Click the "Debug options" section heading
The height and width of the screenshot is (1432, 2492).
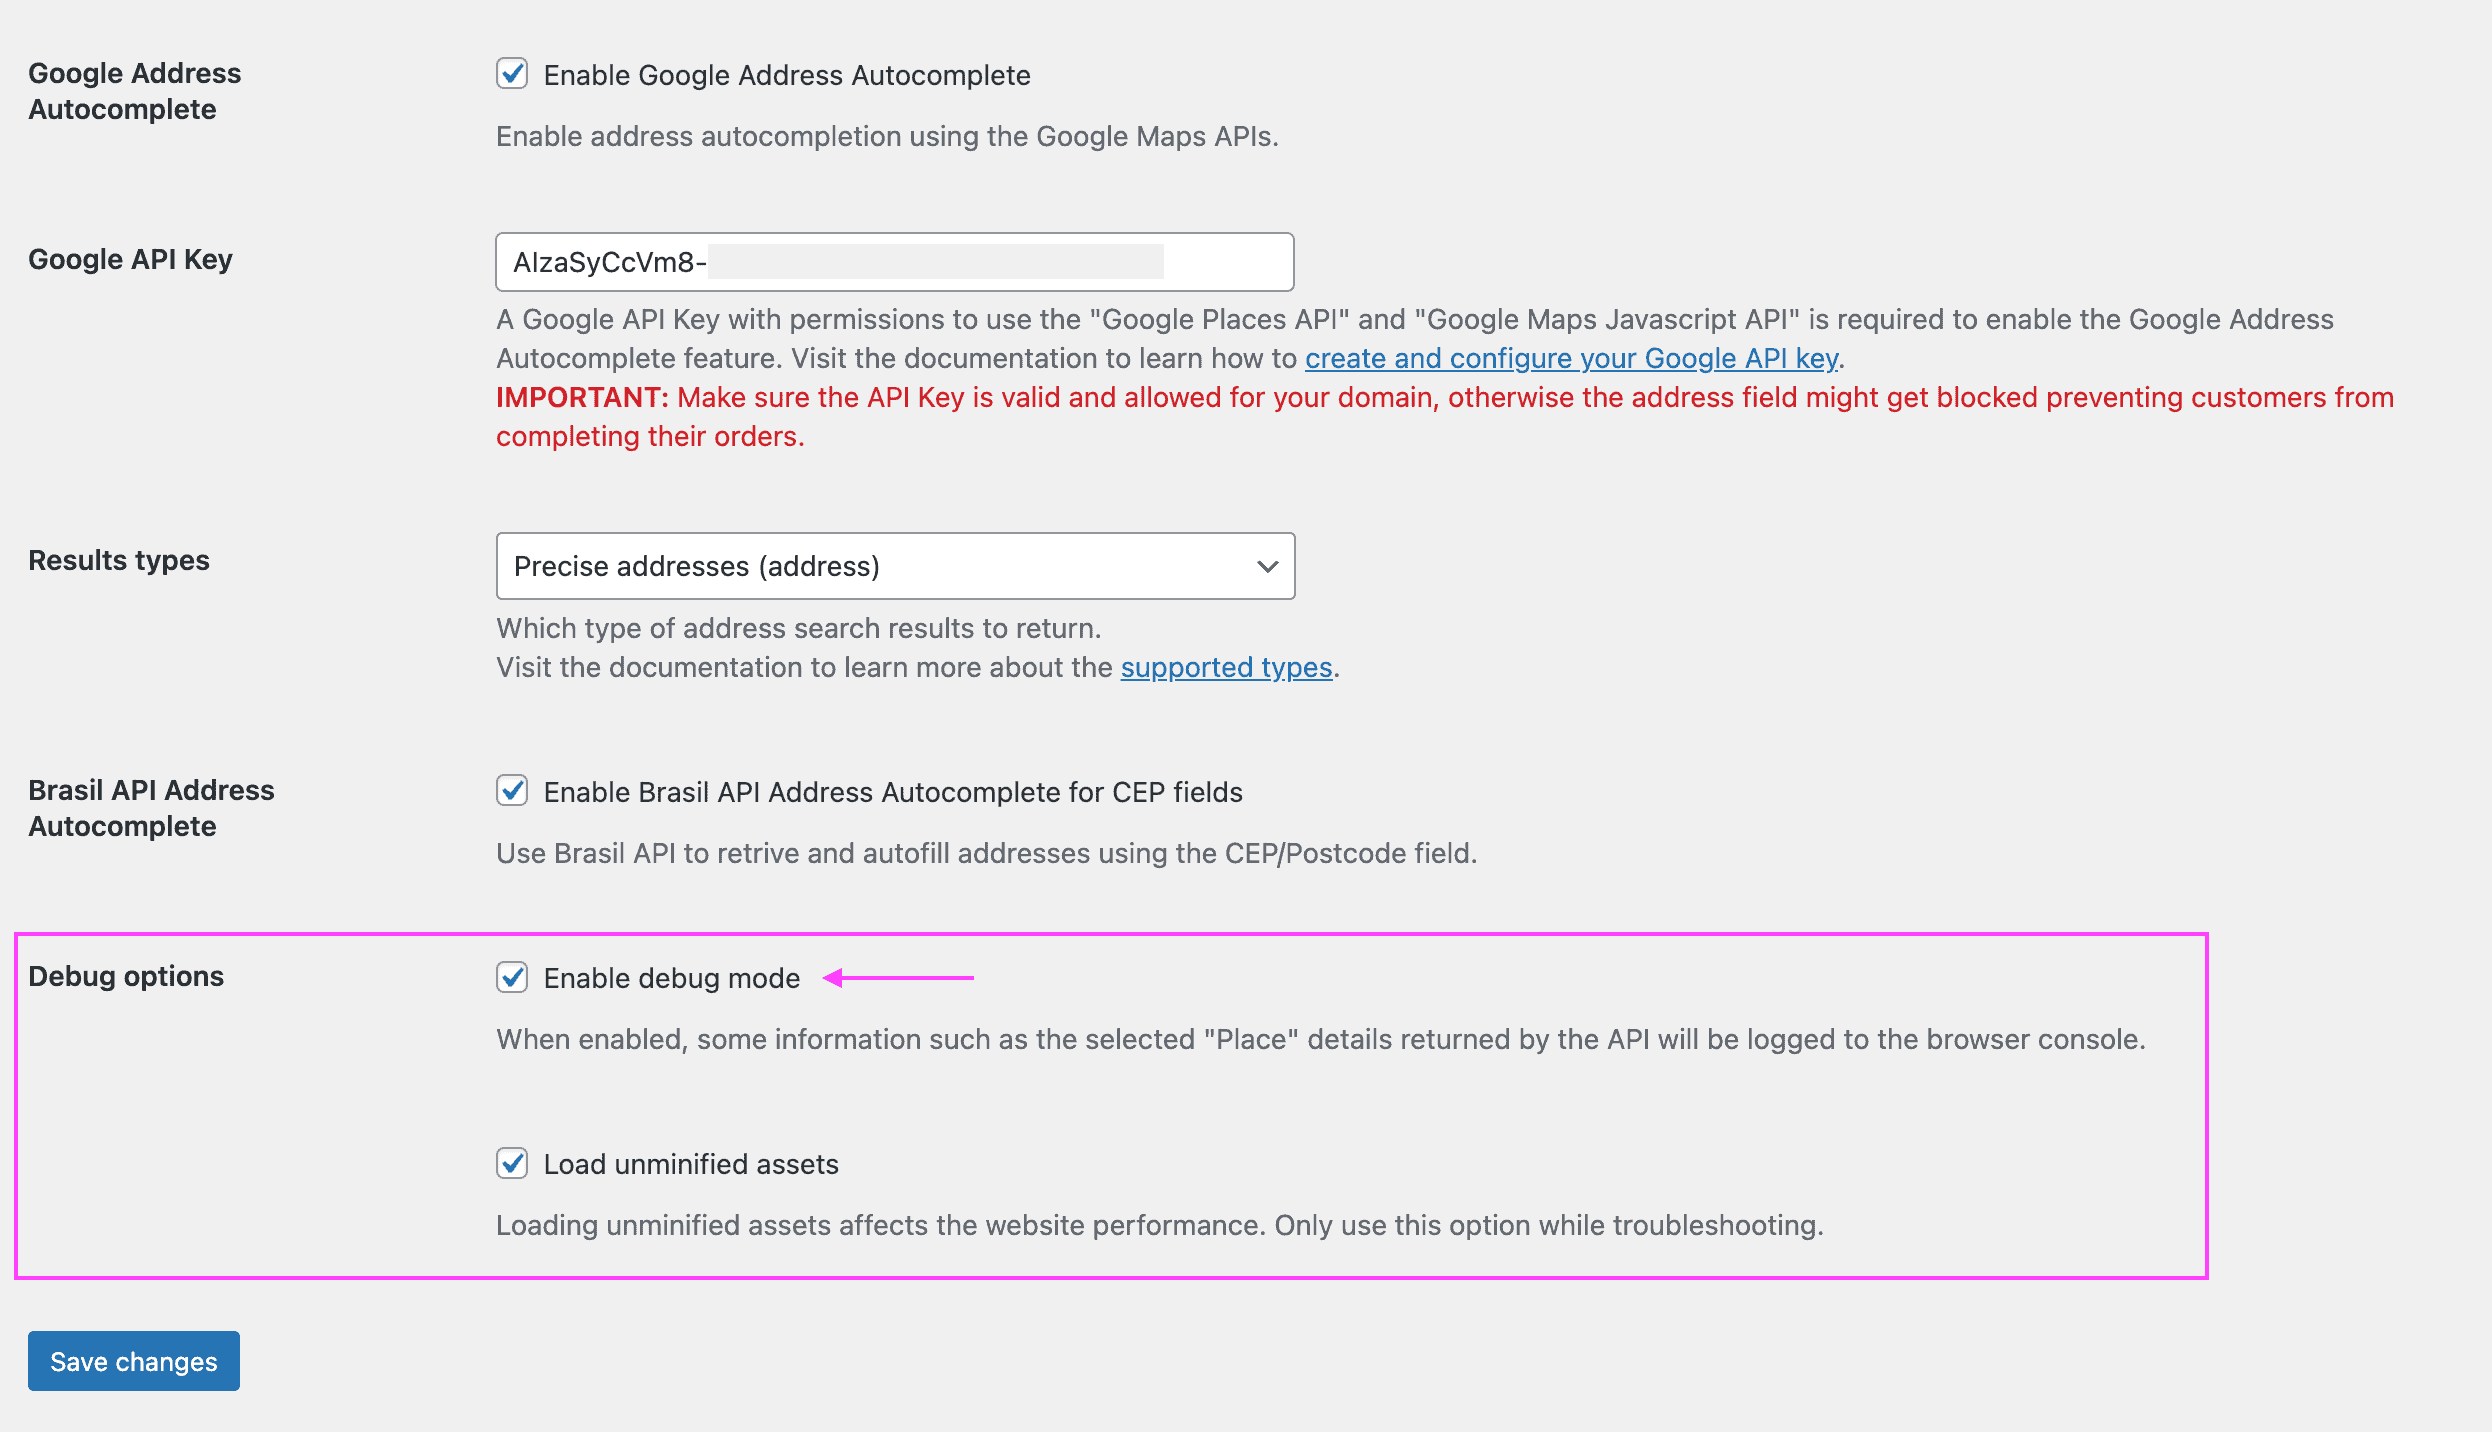[128, 976]
